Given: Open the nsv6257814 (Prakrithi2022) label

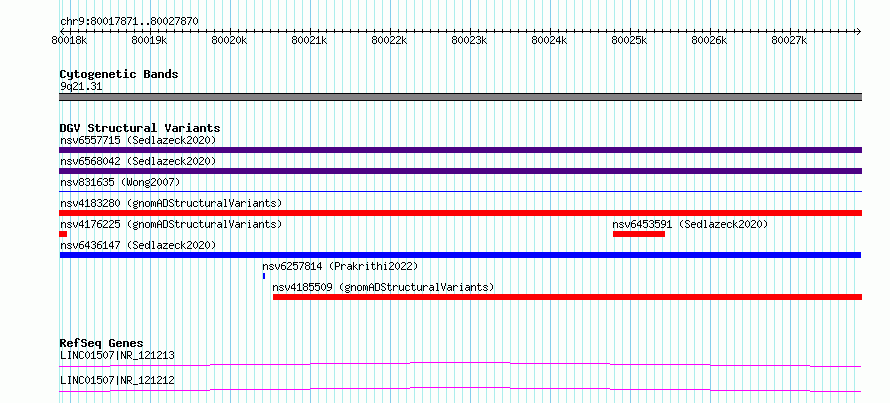Looking at the screenshot, I should tap(340, 266).
